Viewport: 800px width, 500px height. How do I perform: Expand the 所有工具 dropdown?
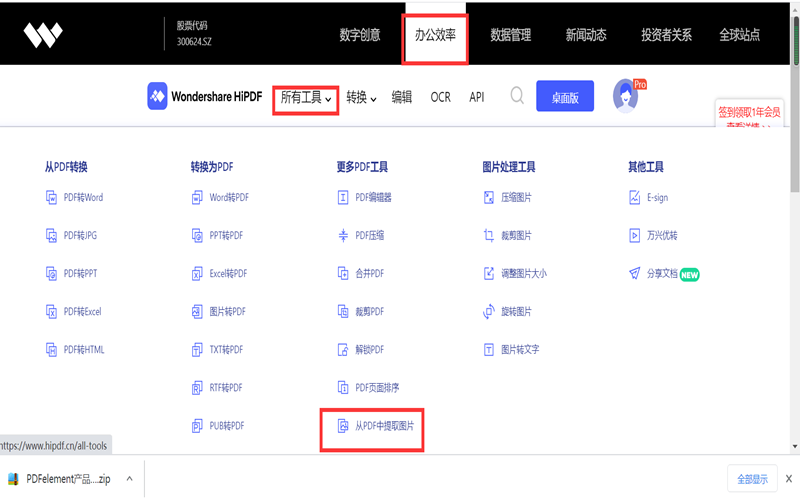point(305,98)
